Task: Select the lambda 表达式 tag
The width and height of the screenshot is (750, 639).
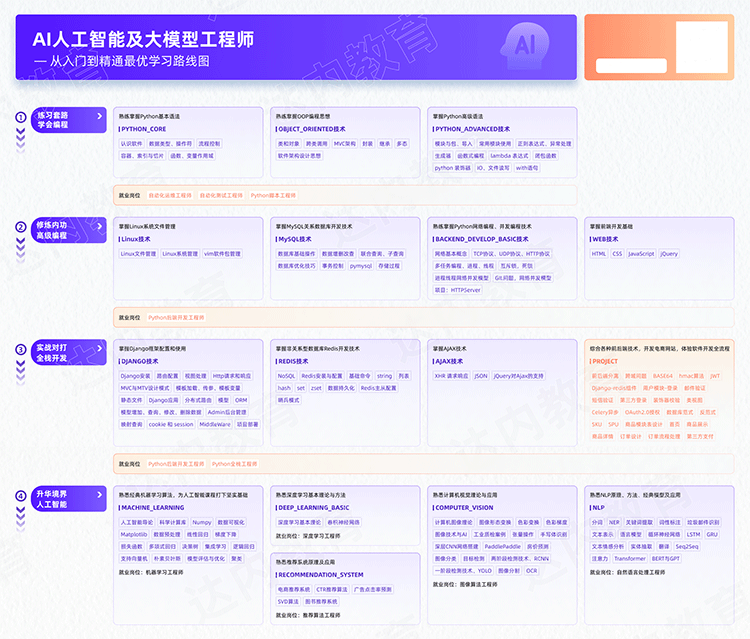Action: (x=509, y=156)
